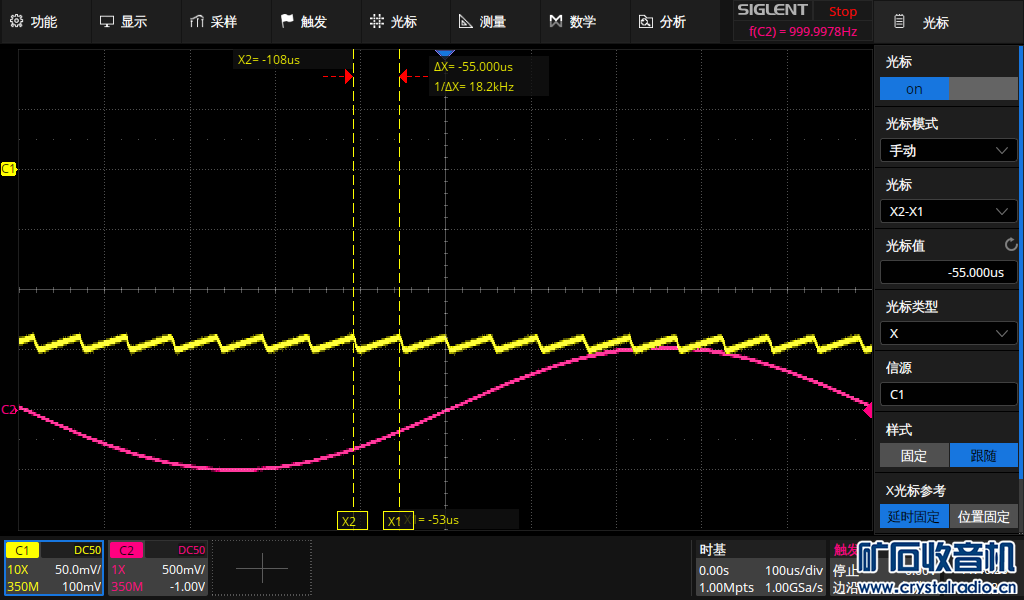Viewport: 1024px width, 600px height.
Task: Click the 1.00GSa/s sample rate value
Action: [x=794, y=587]
